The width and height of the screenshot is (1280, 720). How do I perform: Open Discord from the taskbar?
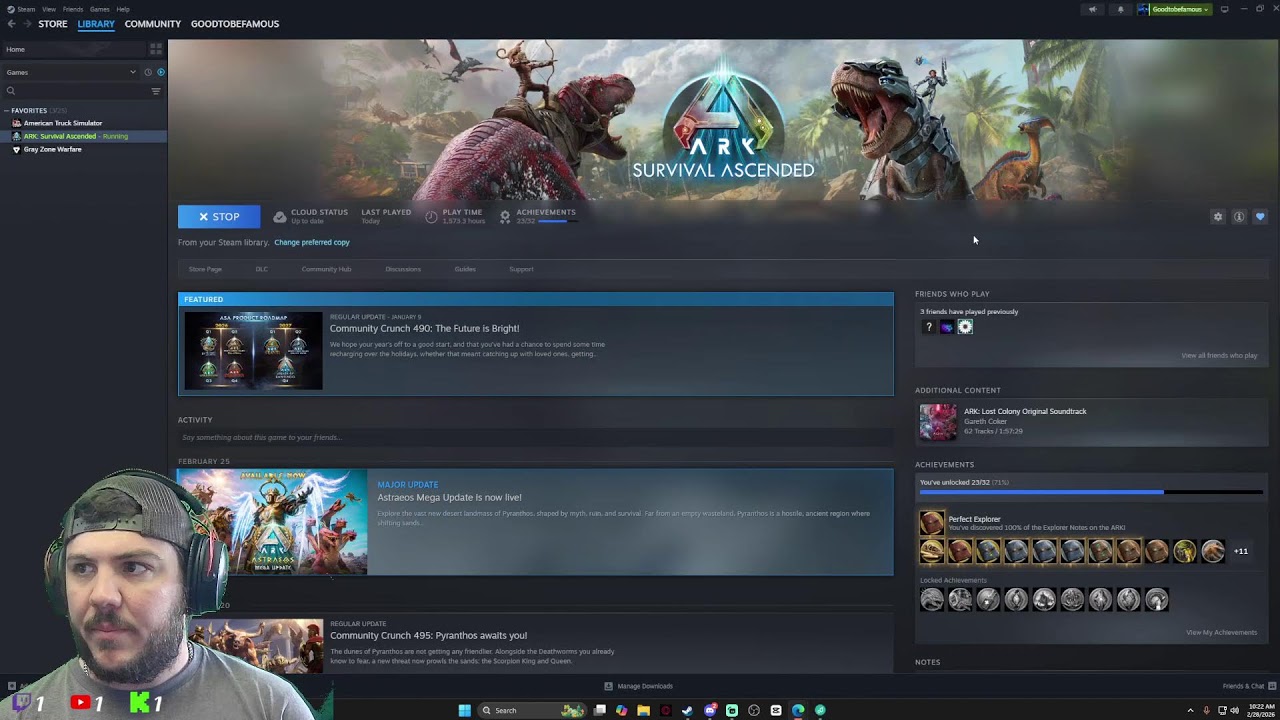710,710
